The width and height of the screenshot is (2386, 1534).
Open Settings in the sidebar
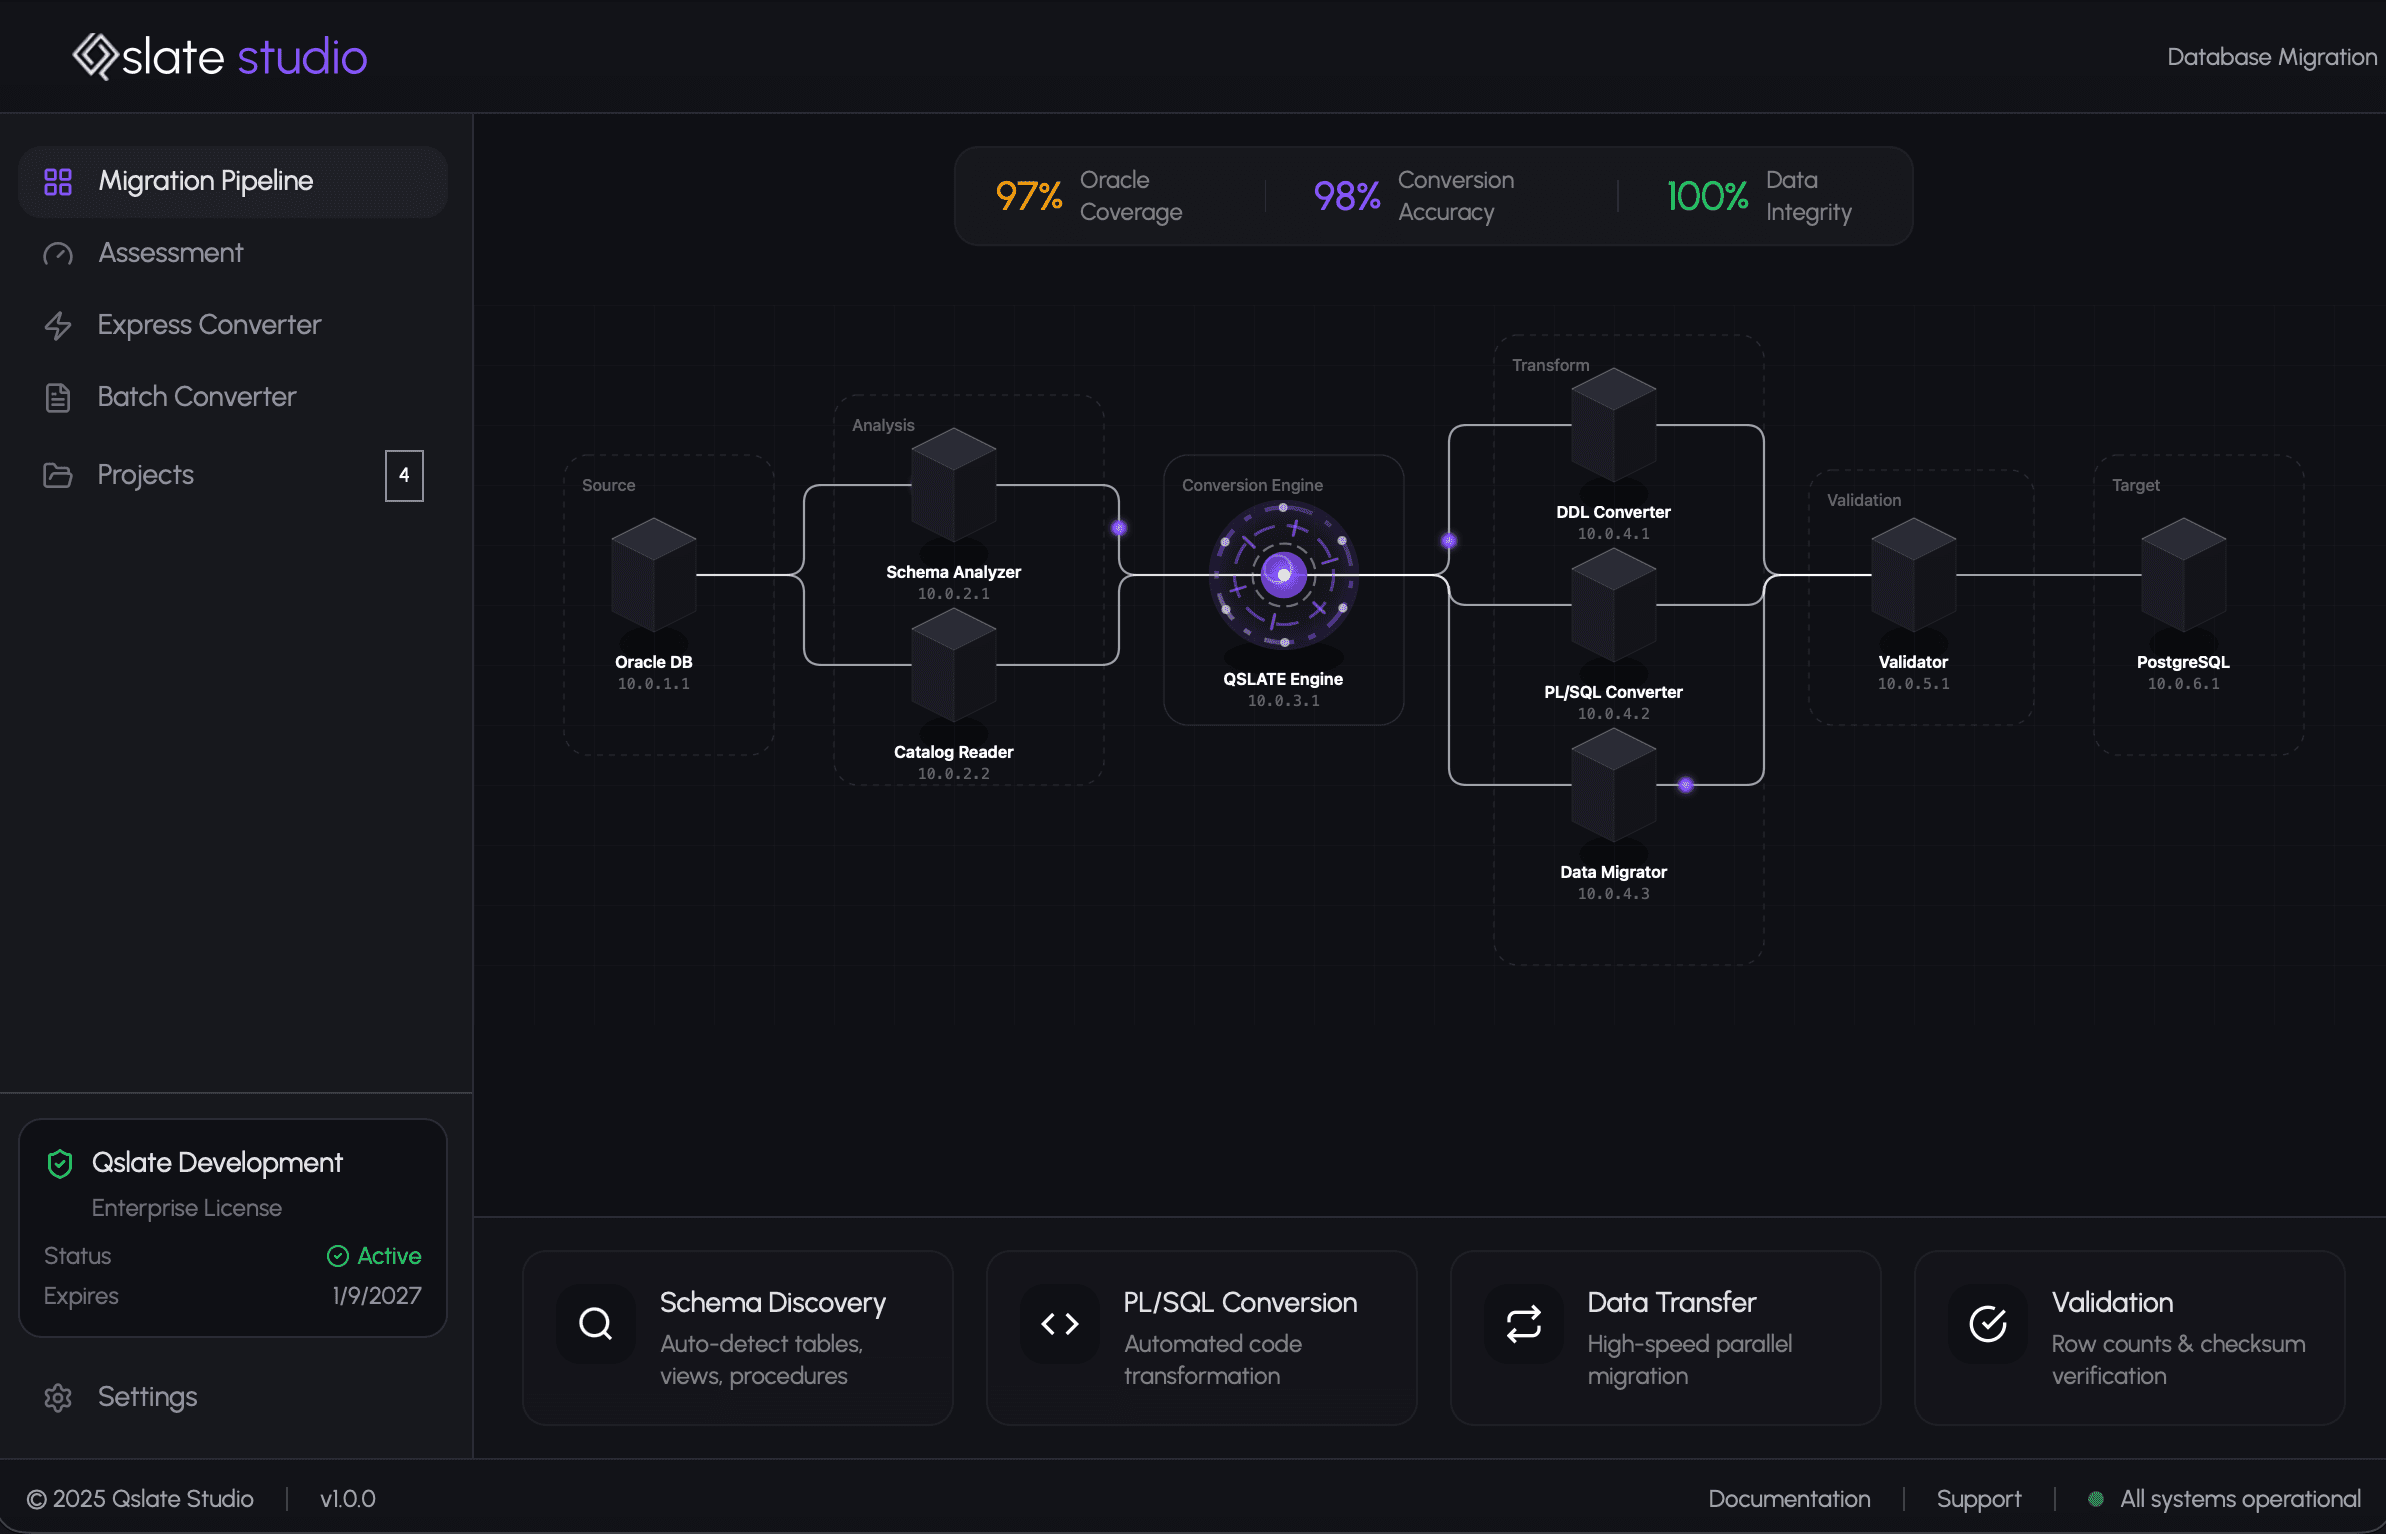tap(233, 1397)
